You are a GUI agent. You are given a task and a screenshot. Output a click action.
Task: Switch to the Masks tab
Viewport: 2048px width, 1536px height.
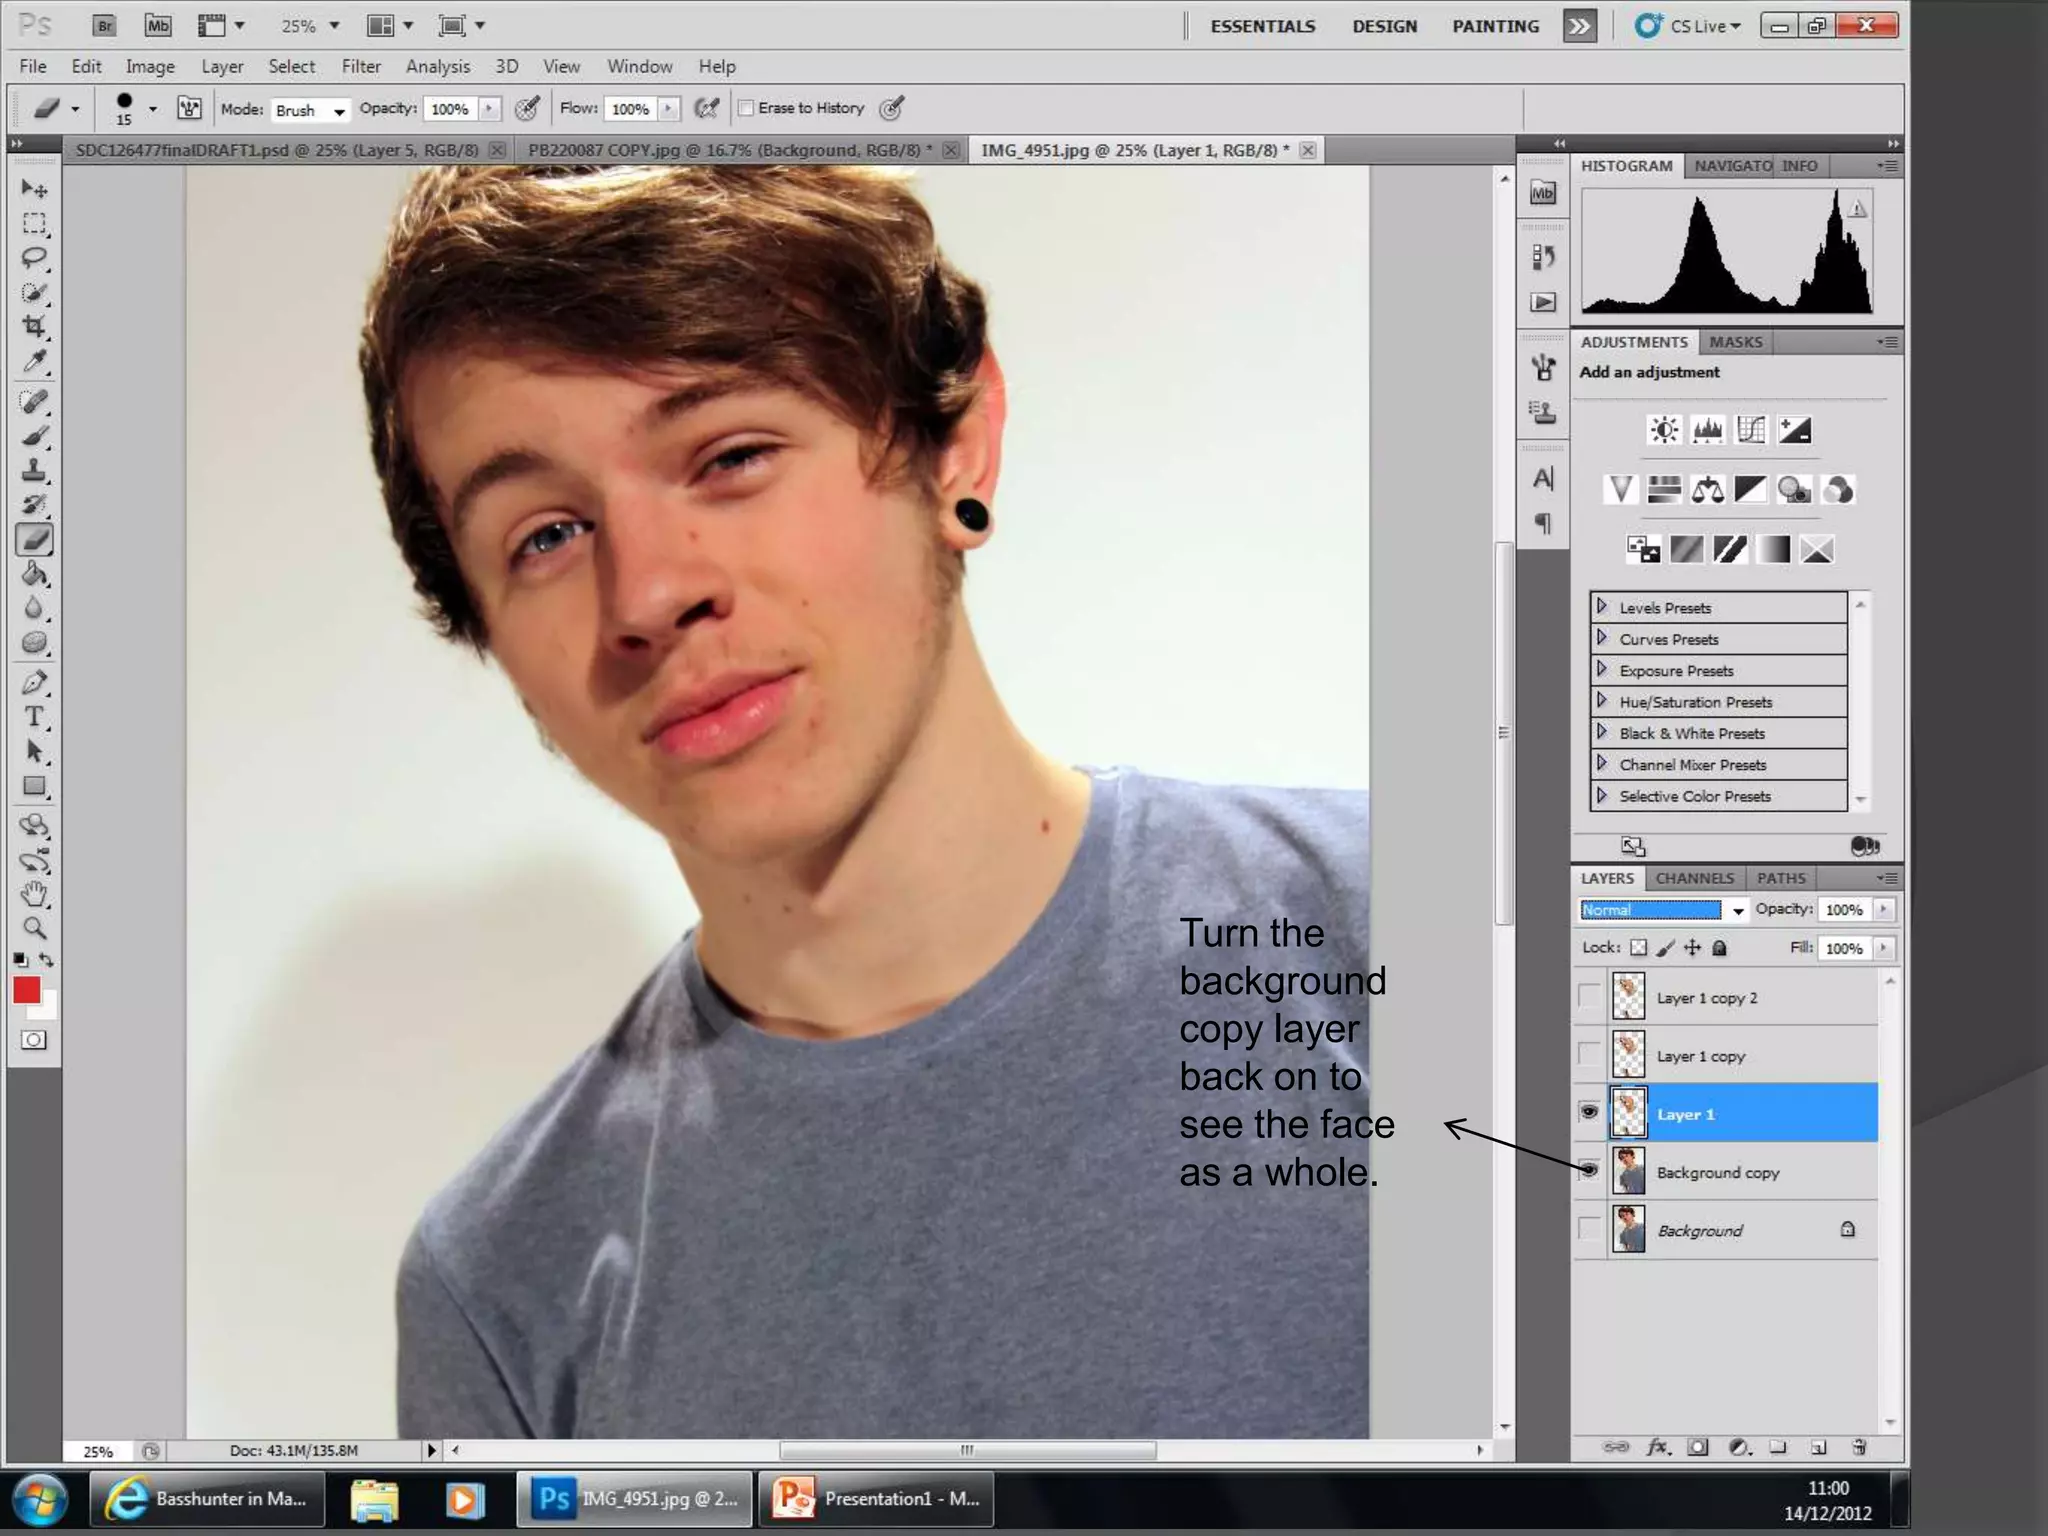[x=1735, y=342]
